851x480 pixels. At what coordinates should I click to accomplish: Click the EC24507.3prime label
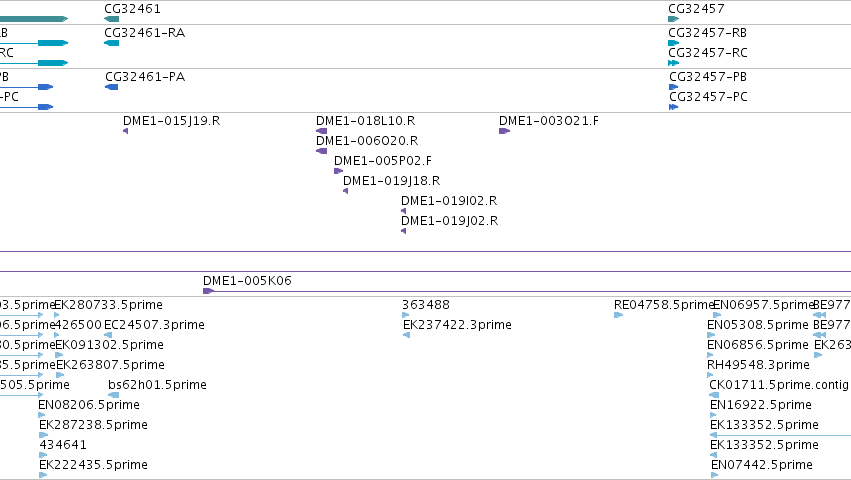tap(154, 325)
